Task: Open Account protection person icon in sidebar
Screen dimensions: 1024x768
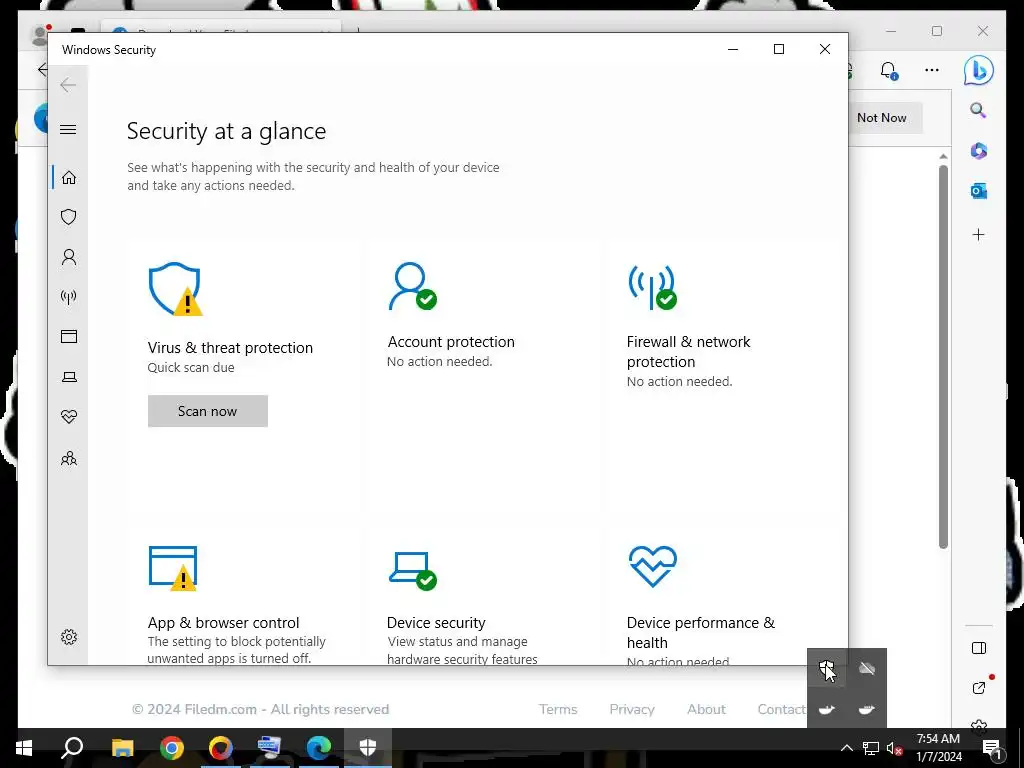Action: 69,257
